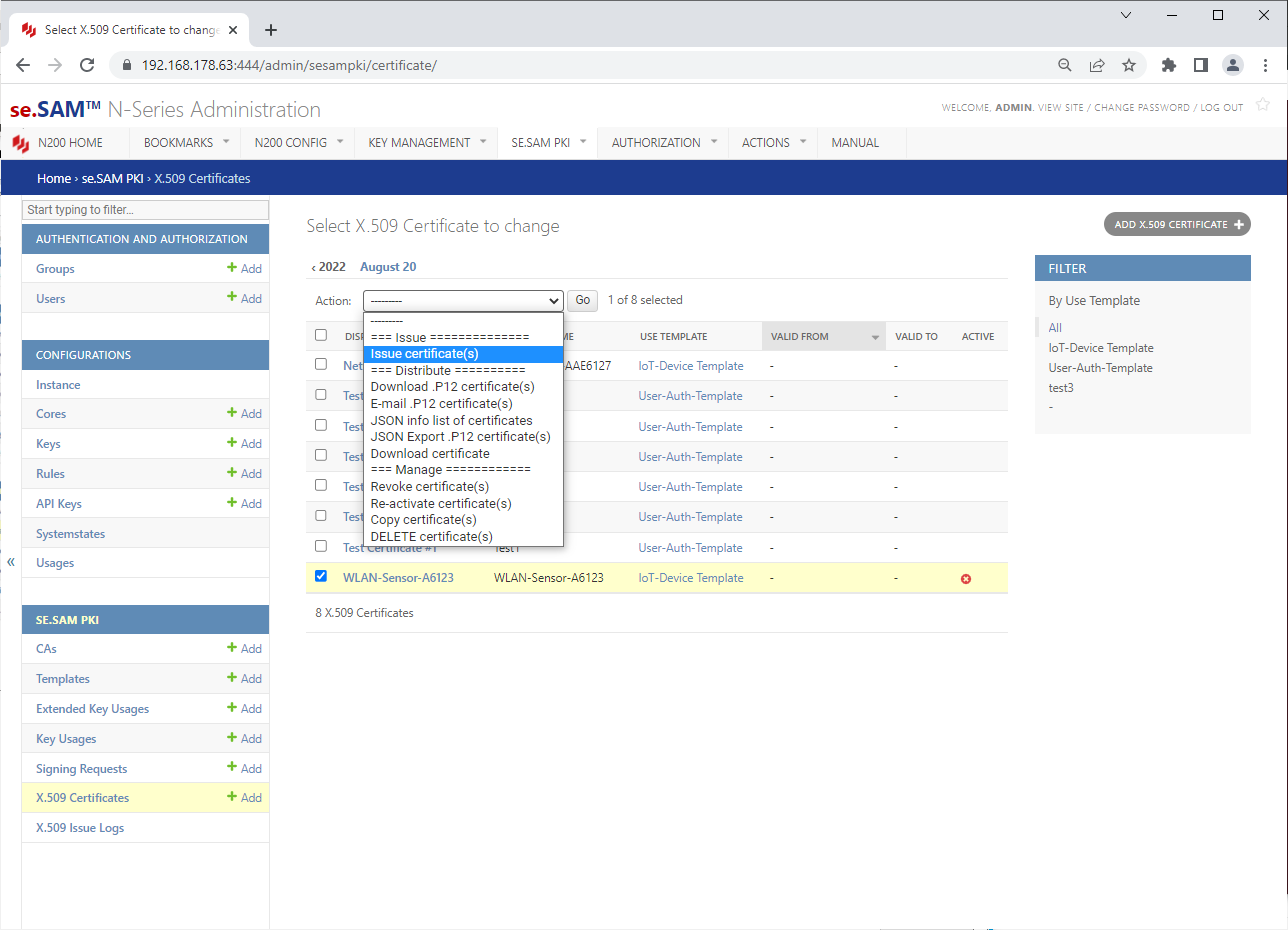Open Chrome tab search chevron
Image resolution: width=1288 pixels, height=930 pixels.
coord(1126,15)
